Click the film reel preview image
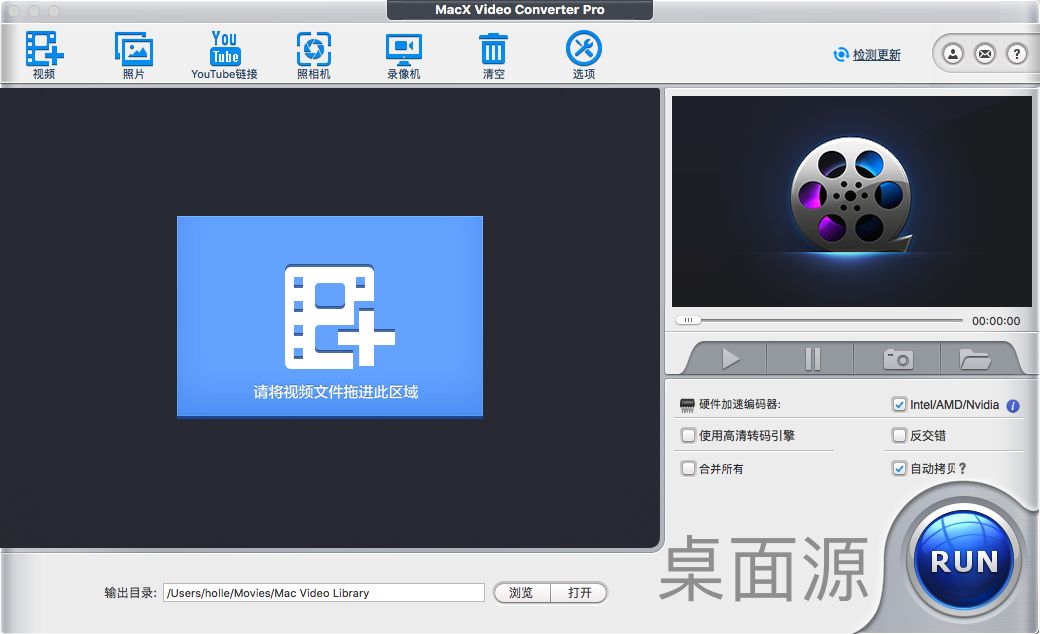 coord(852,202)
